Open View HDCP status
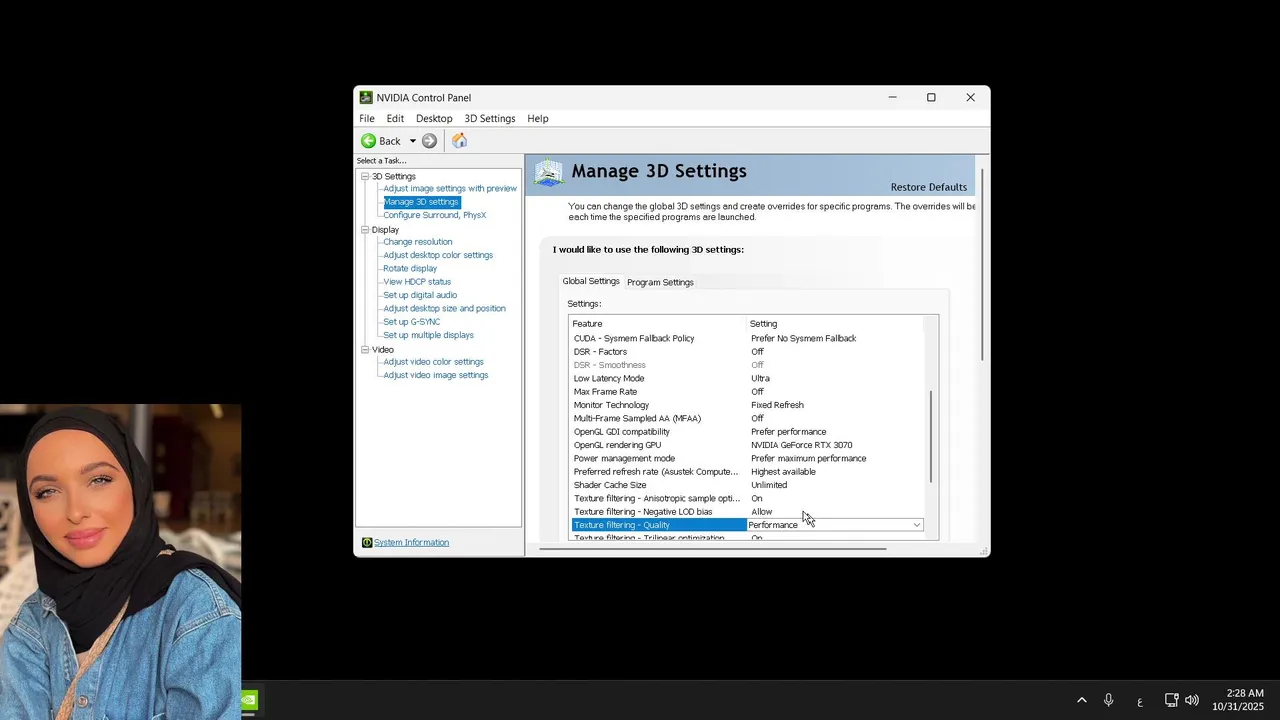 click(417, 282)
